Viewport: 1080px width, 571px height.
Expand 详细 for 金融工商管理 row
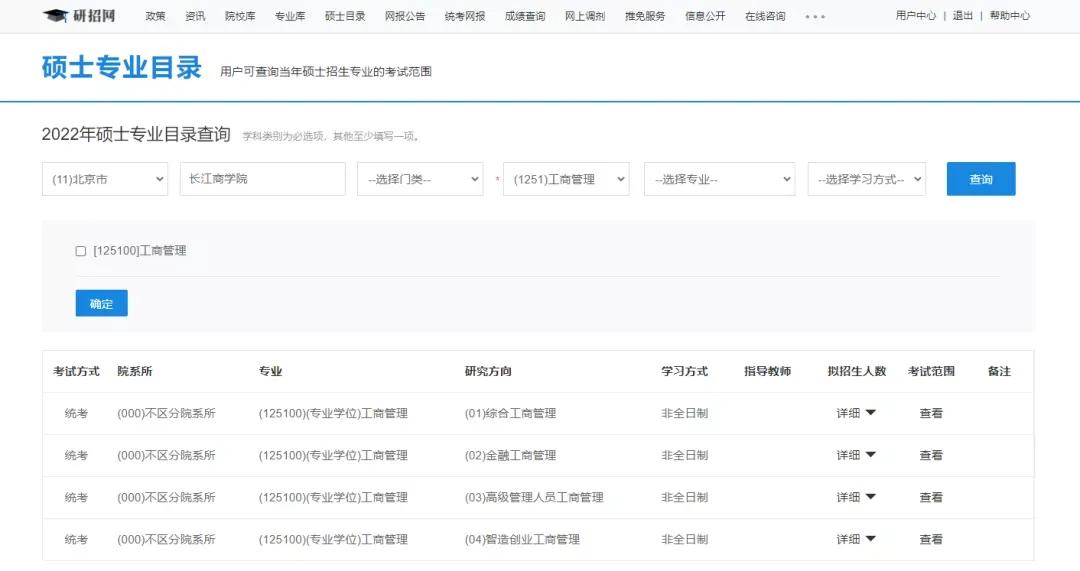coord(855,455)
